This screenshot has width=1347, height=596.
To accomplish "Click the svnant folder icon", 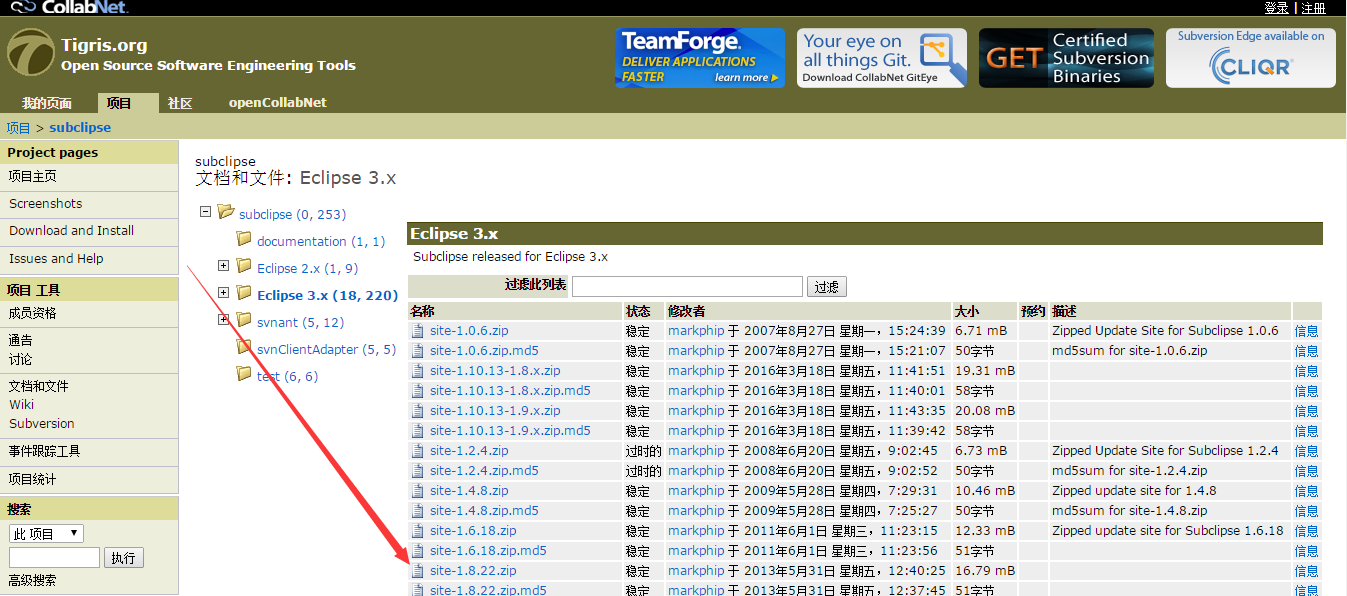I will [244, 321].
